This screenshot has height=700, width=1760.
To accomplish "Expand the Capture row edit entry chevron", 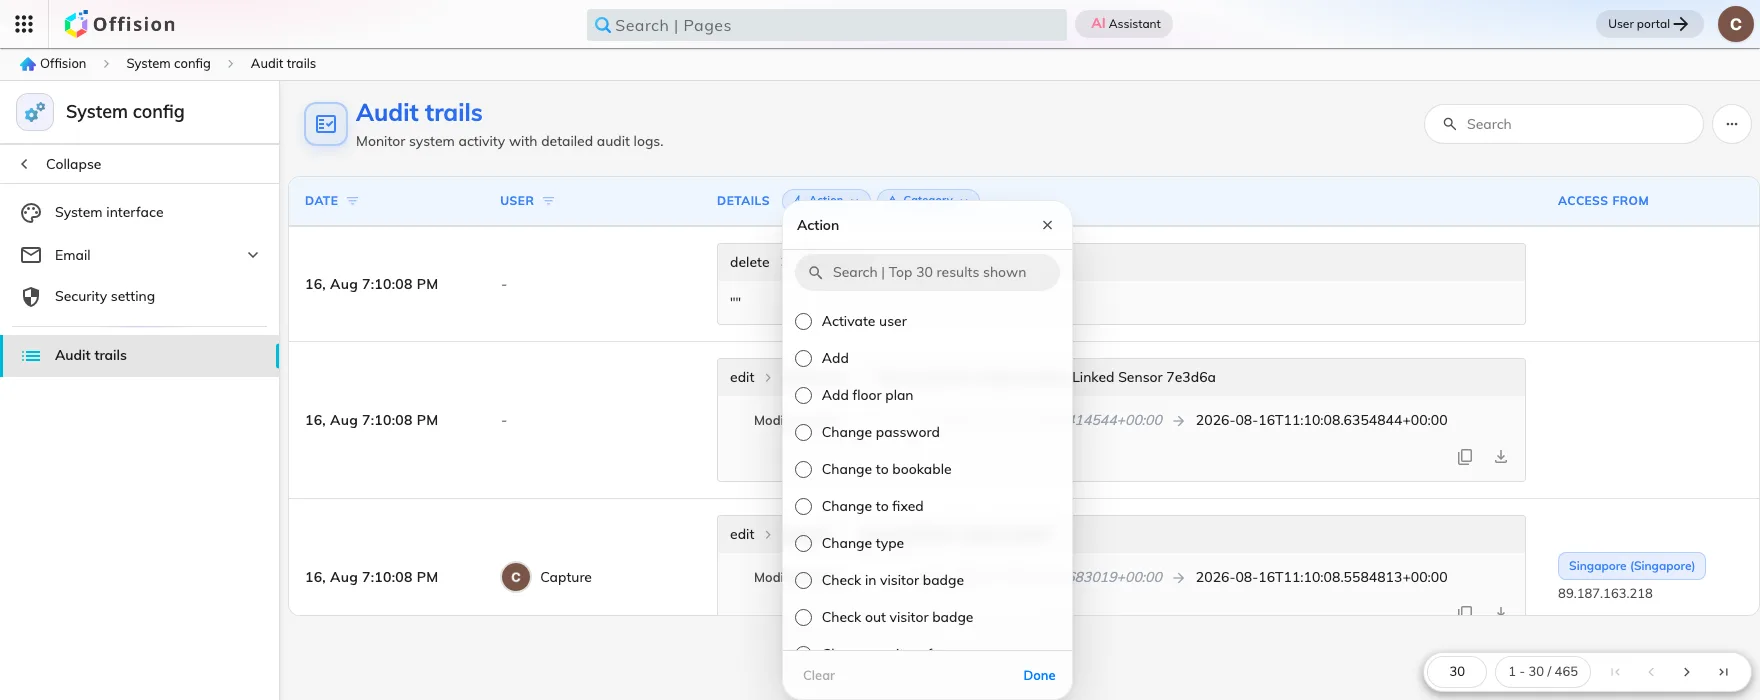I will tap(768, 534).
